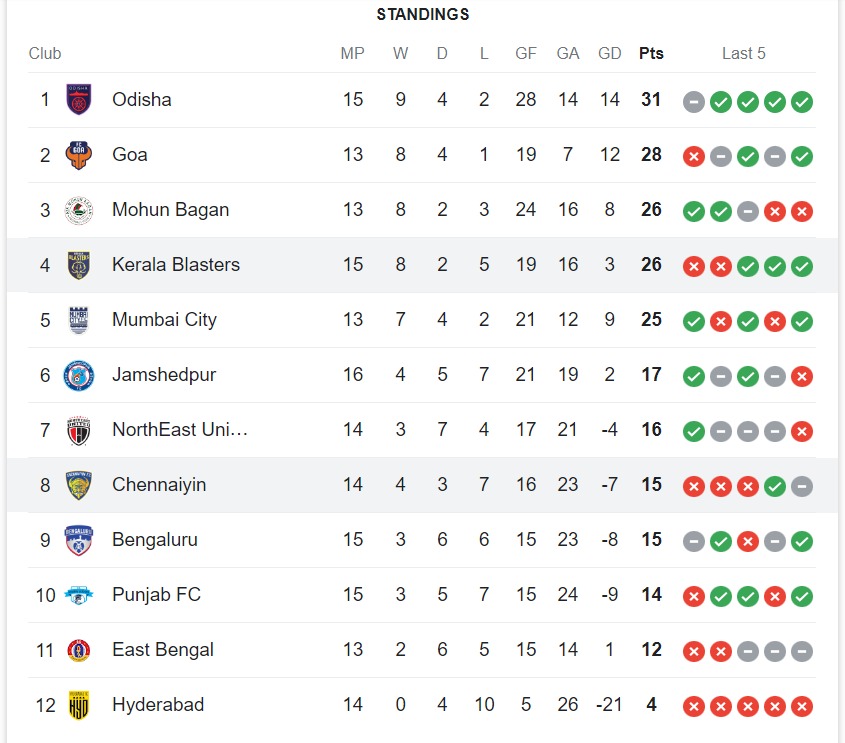Open the Punjab FC team link
The image size is (845, 743).
pos(156,595)
